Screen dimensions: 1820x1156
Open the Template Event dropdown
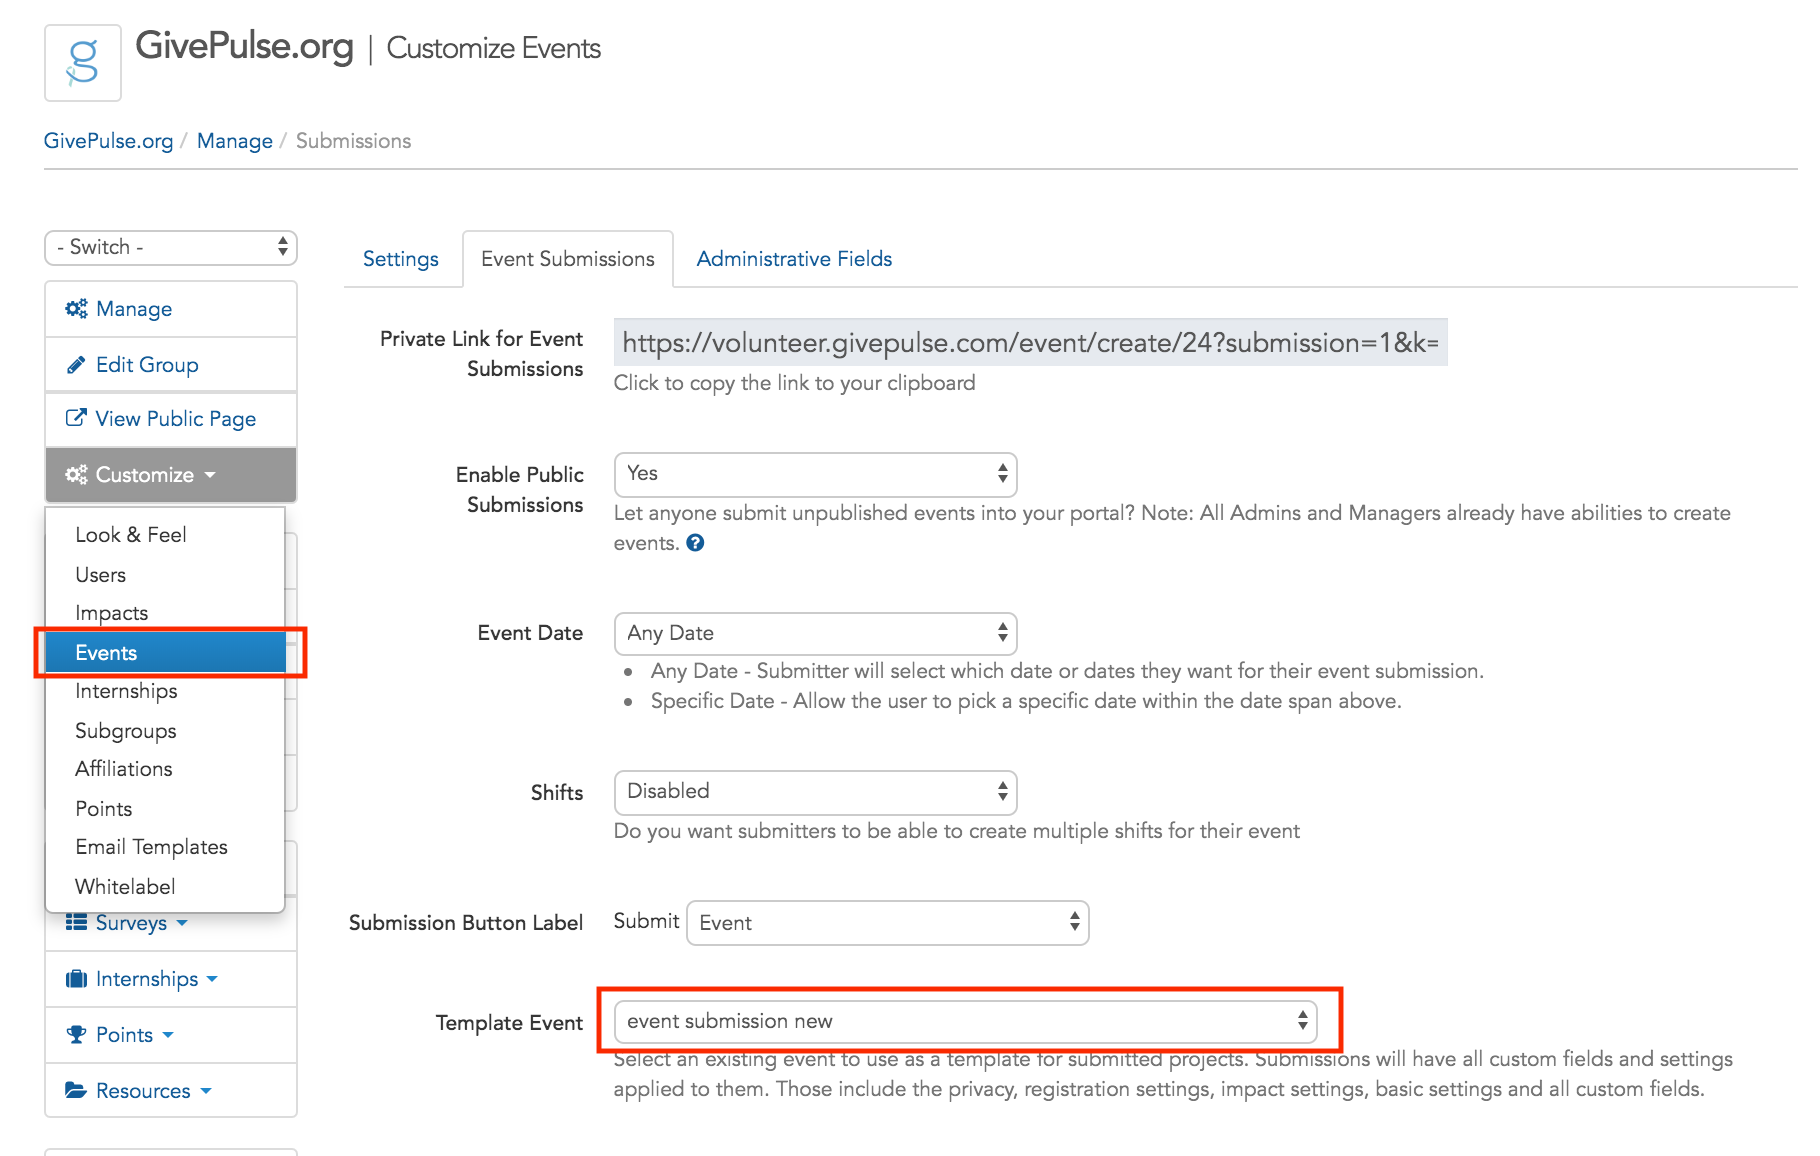(965, 1021)
